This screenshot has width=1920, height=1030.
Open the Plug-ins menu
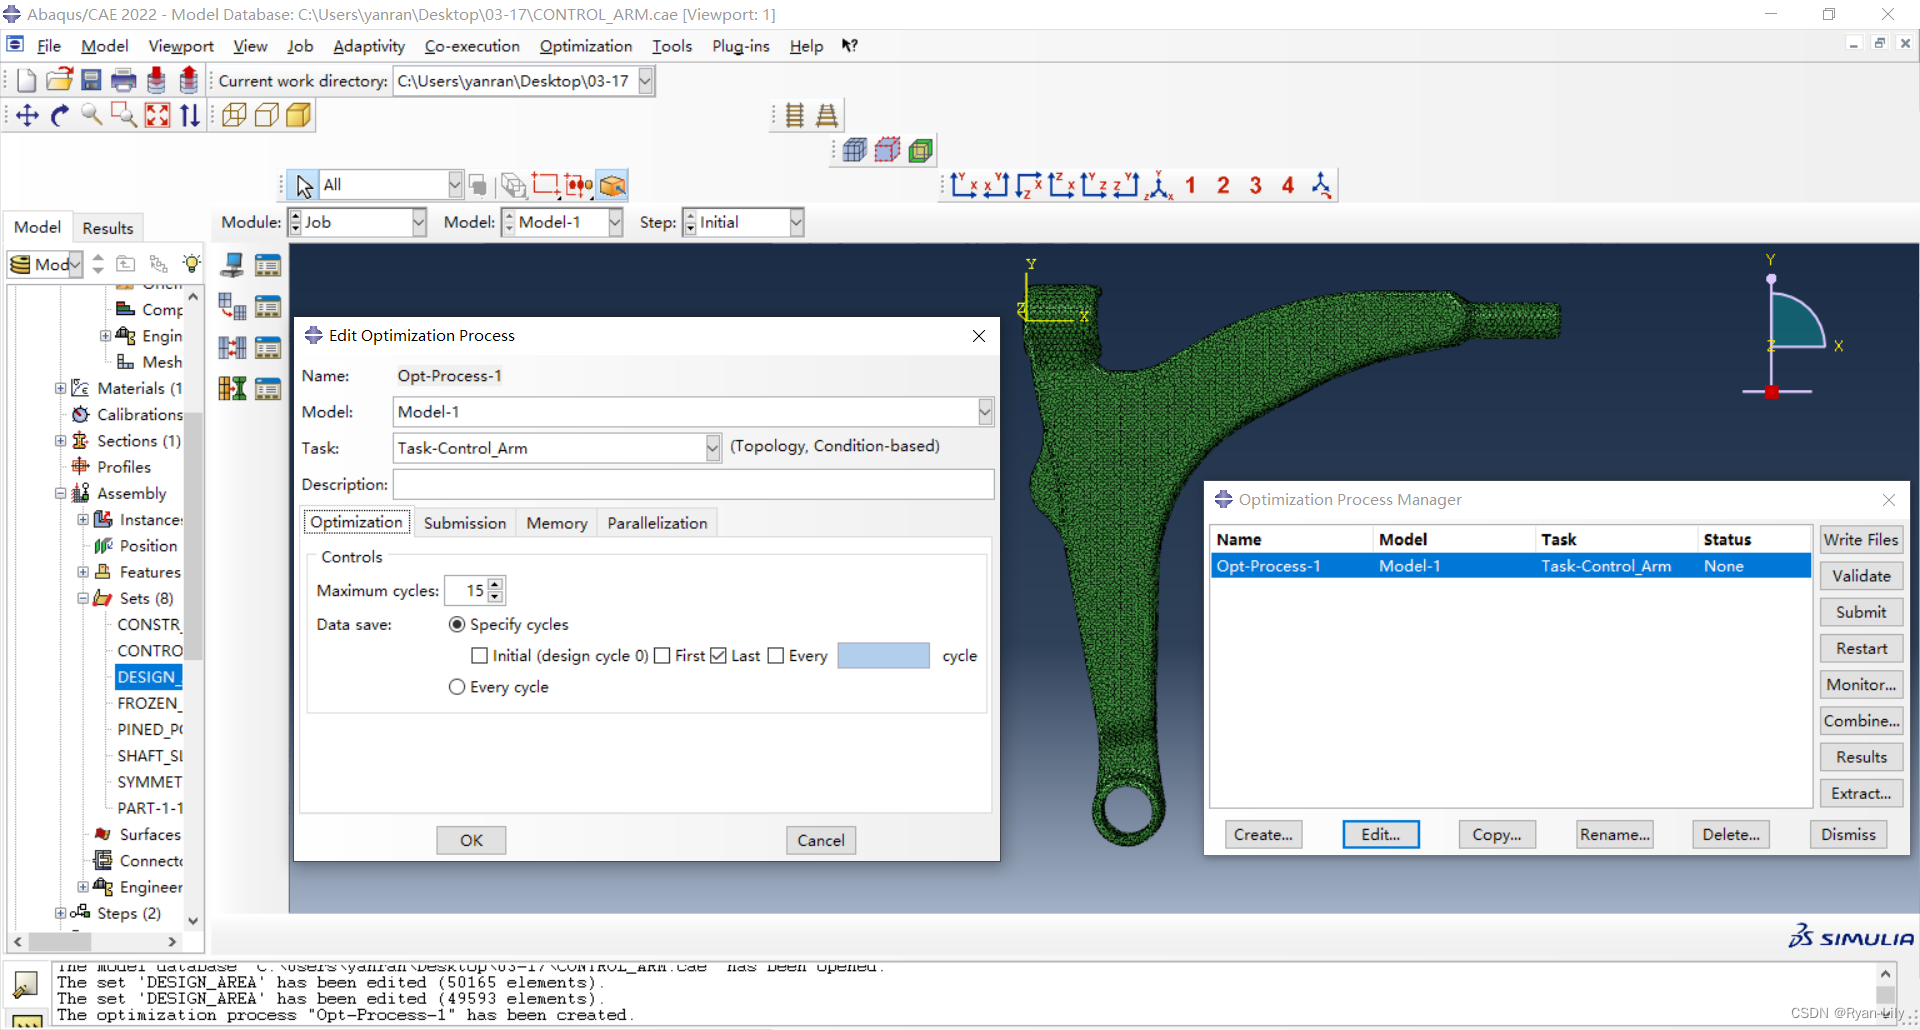pos(741,46)
